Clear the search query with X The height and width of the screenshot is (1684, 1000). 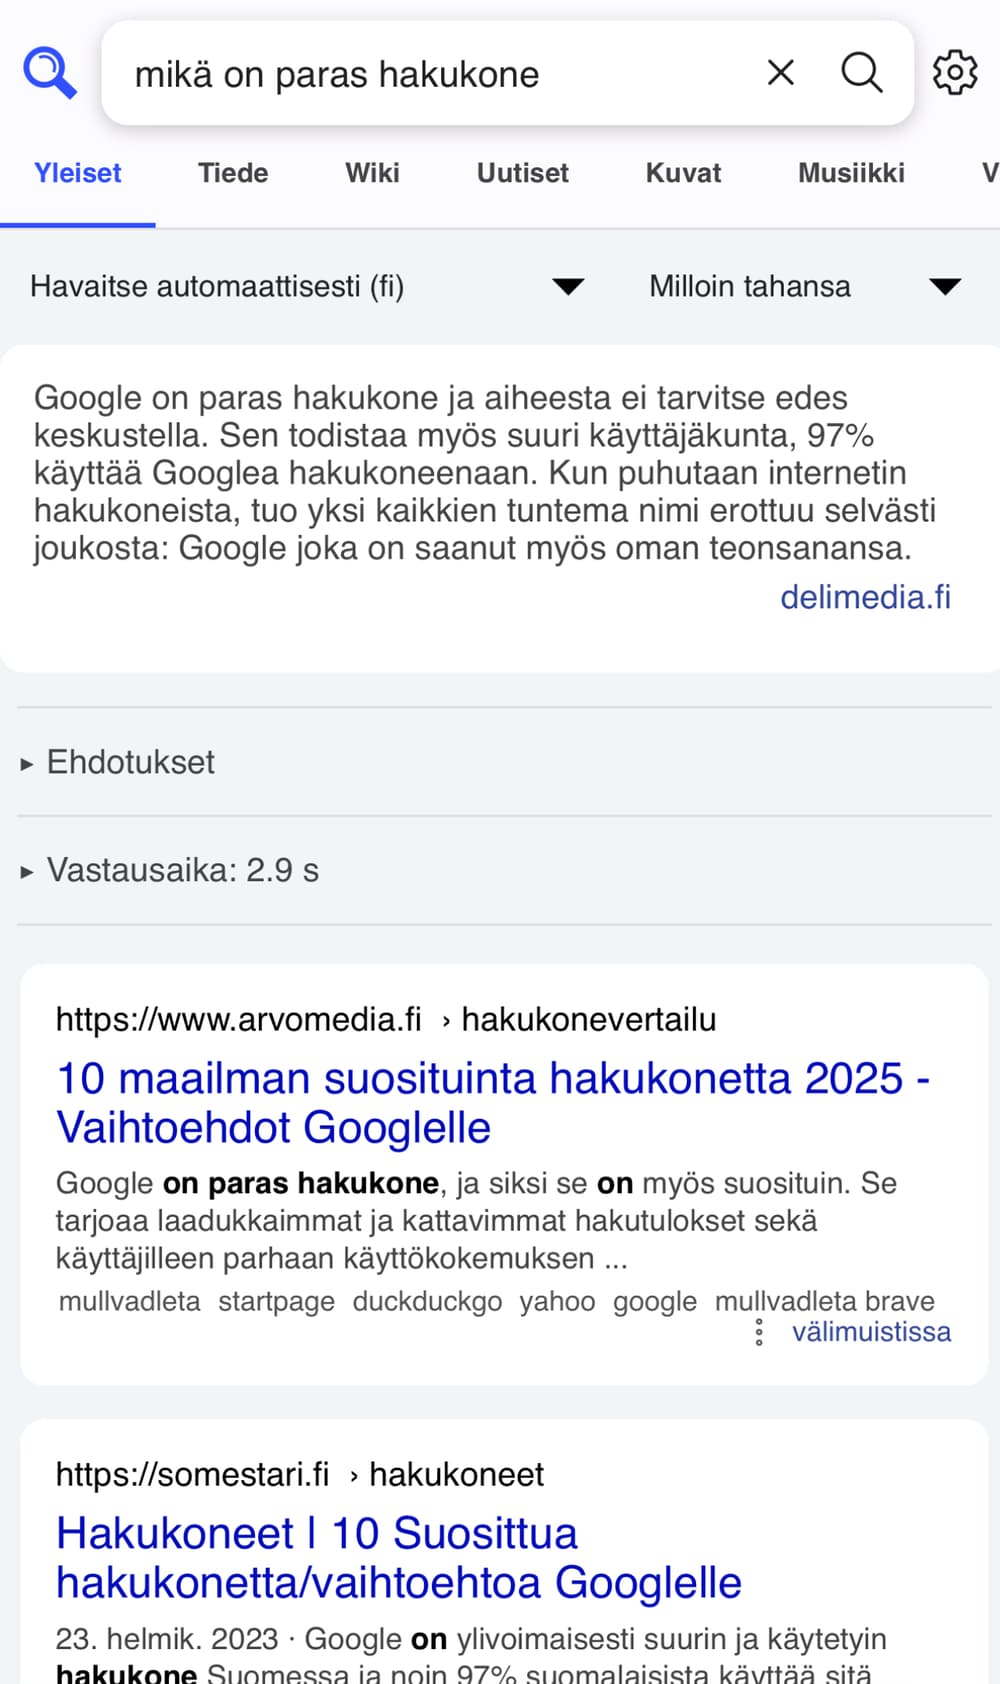780,73
